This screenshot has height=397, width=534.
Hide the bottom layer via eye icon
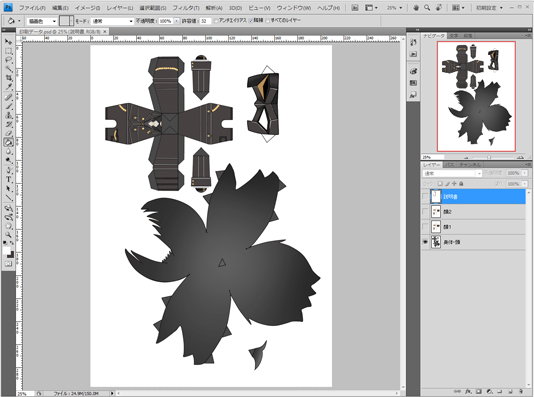(x=425, y=242)
